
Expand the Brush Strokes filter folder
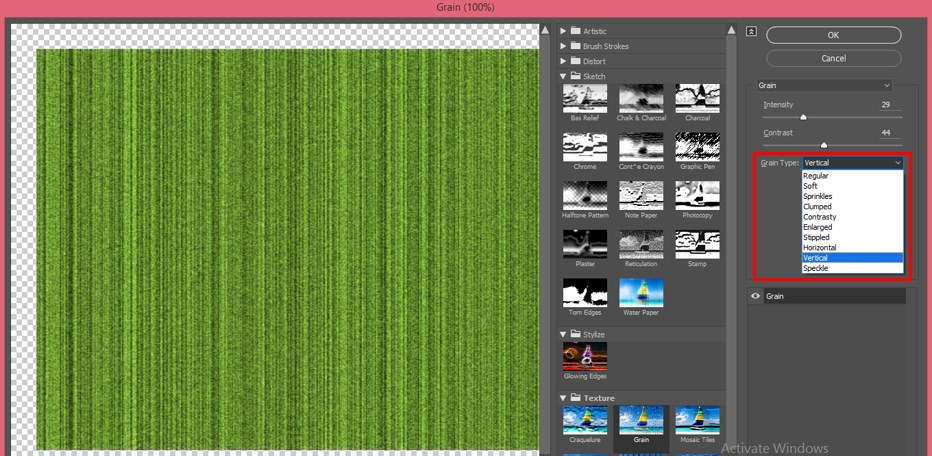(563, 46)
